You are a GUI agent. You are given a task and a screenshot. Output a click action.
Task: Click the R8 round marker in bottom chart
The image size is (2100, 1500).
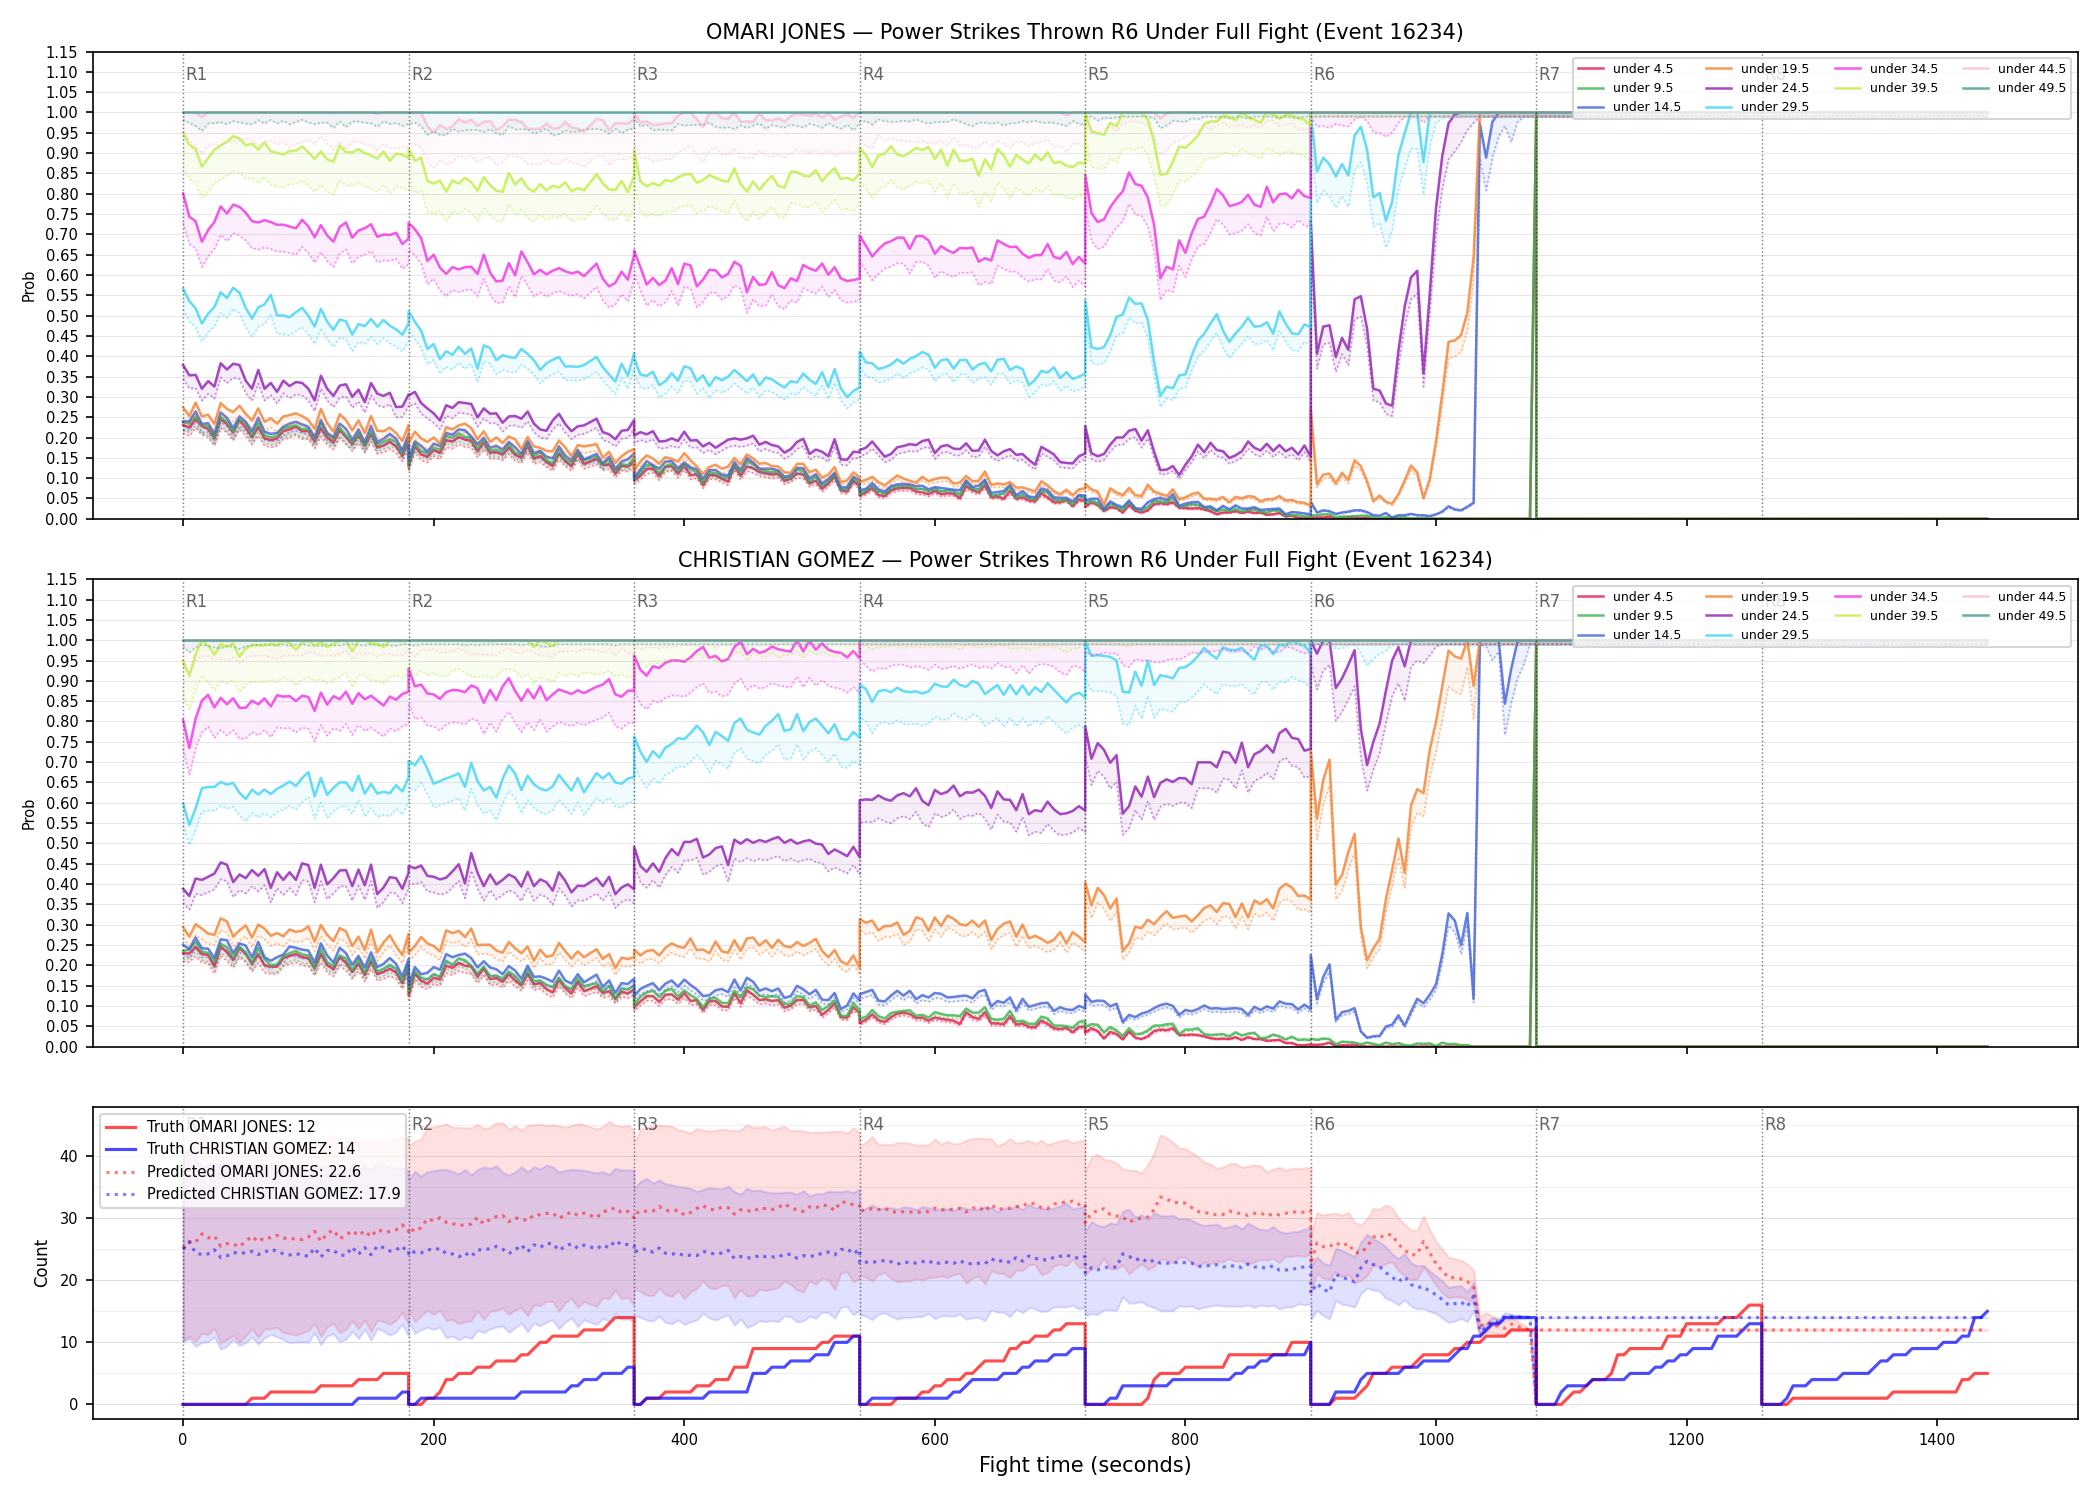coord(1775,1124)
